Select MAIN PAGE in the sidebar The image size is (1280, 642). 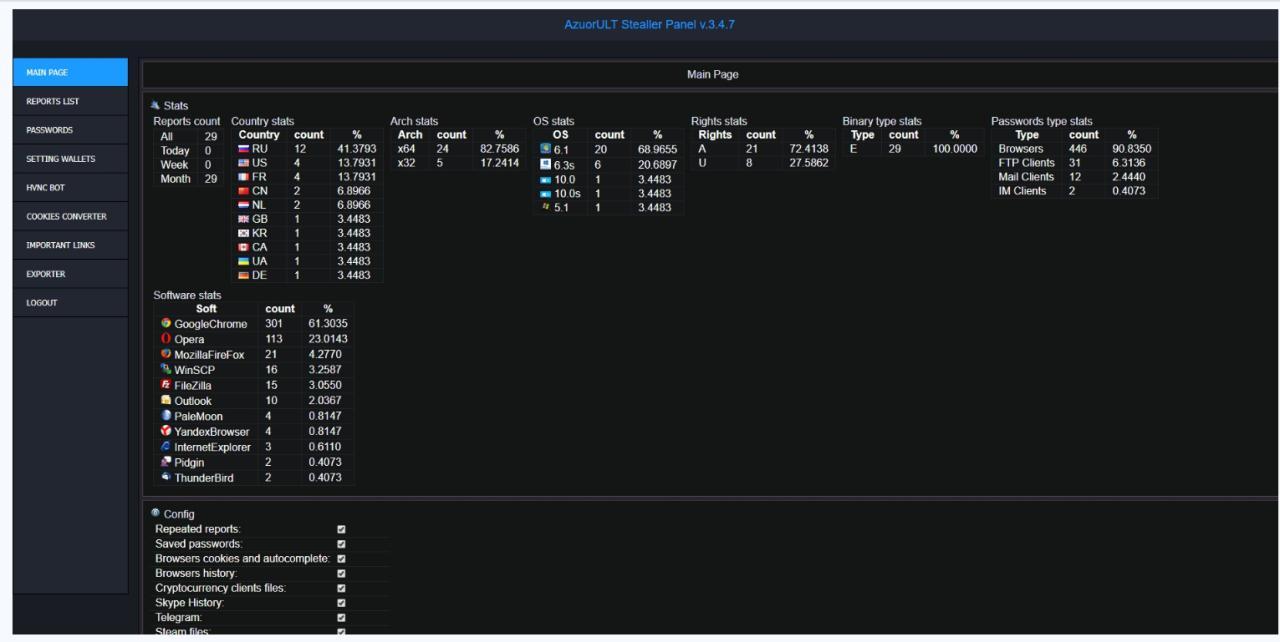(x=70, y=72)
